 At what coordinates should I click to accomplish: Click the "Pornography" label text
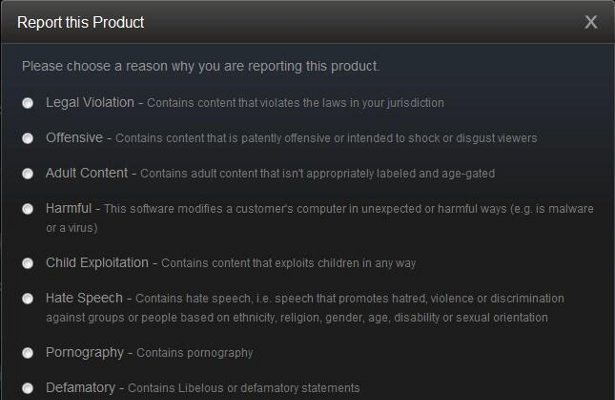84,352
